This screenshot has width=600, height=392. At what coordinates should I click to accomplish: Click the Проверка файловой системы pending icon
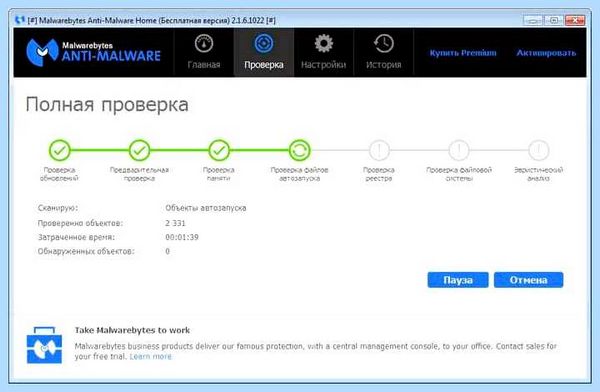459,150
